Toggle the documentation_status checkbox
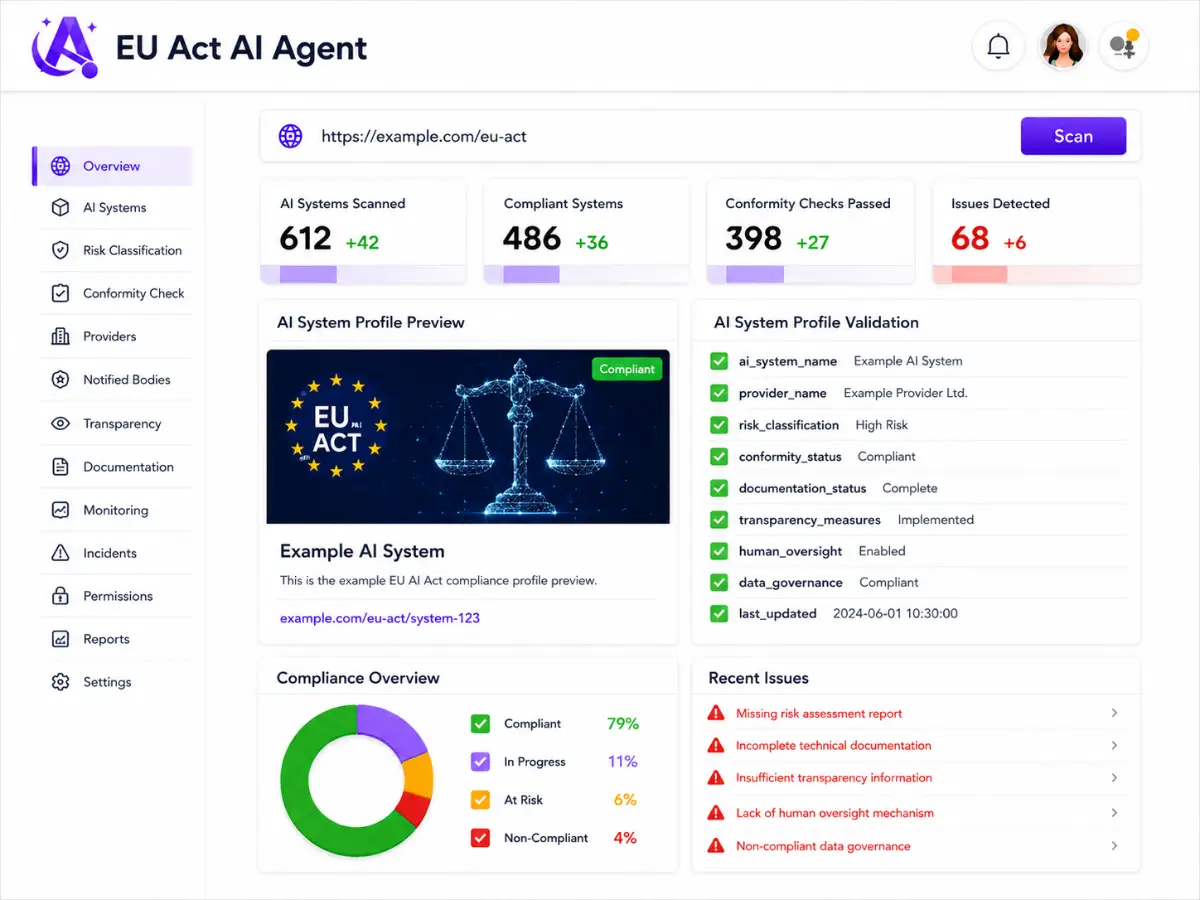 coord(718,488)
